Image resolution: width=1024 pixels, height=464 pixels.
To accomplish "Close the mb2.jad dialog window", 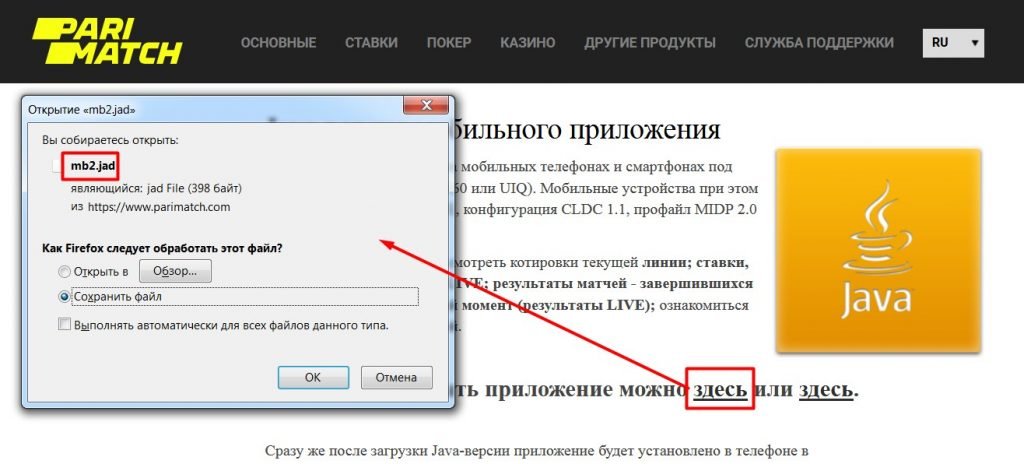I will click(x=426, y=105).
